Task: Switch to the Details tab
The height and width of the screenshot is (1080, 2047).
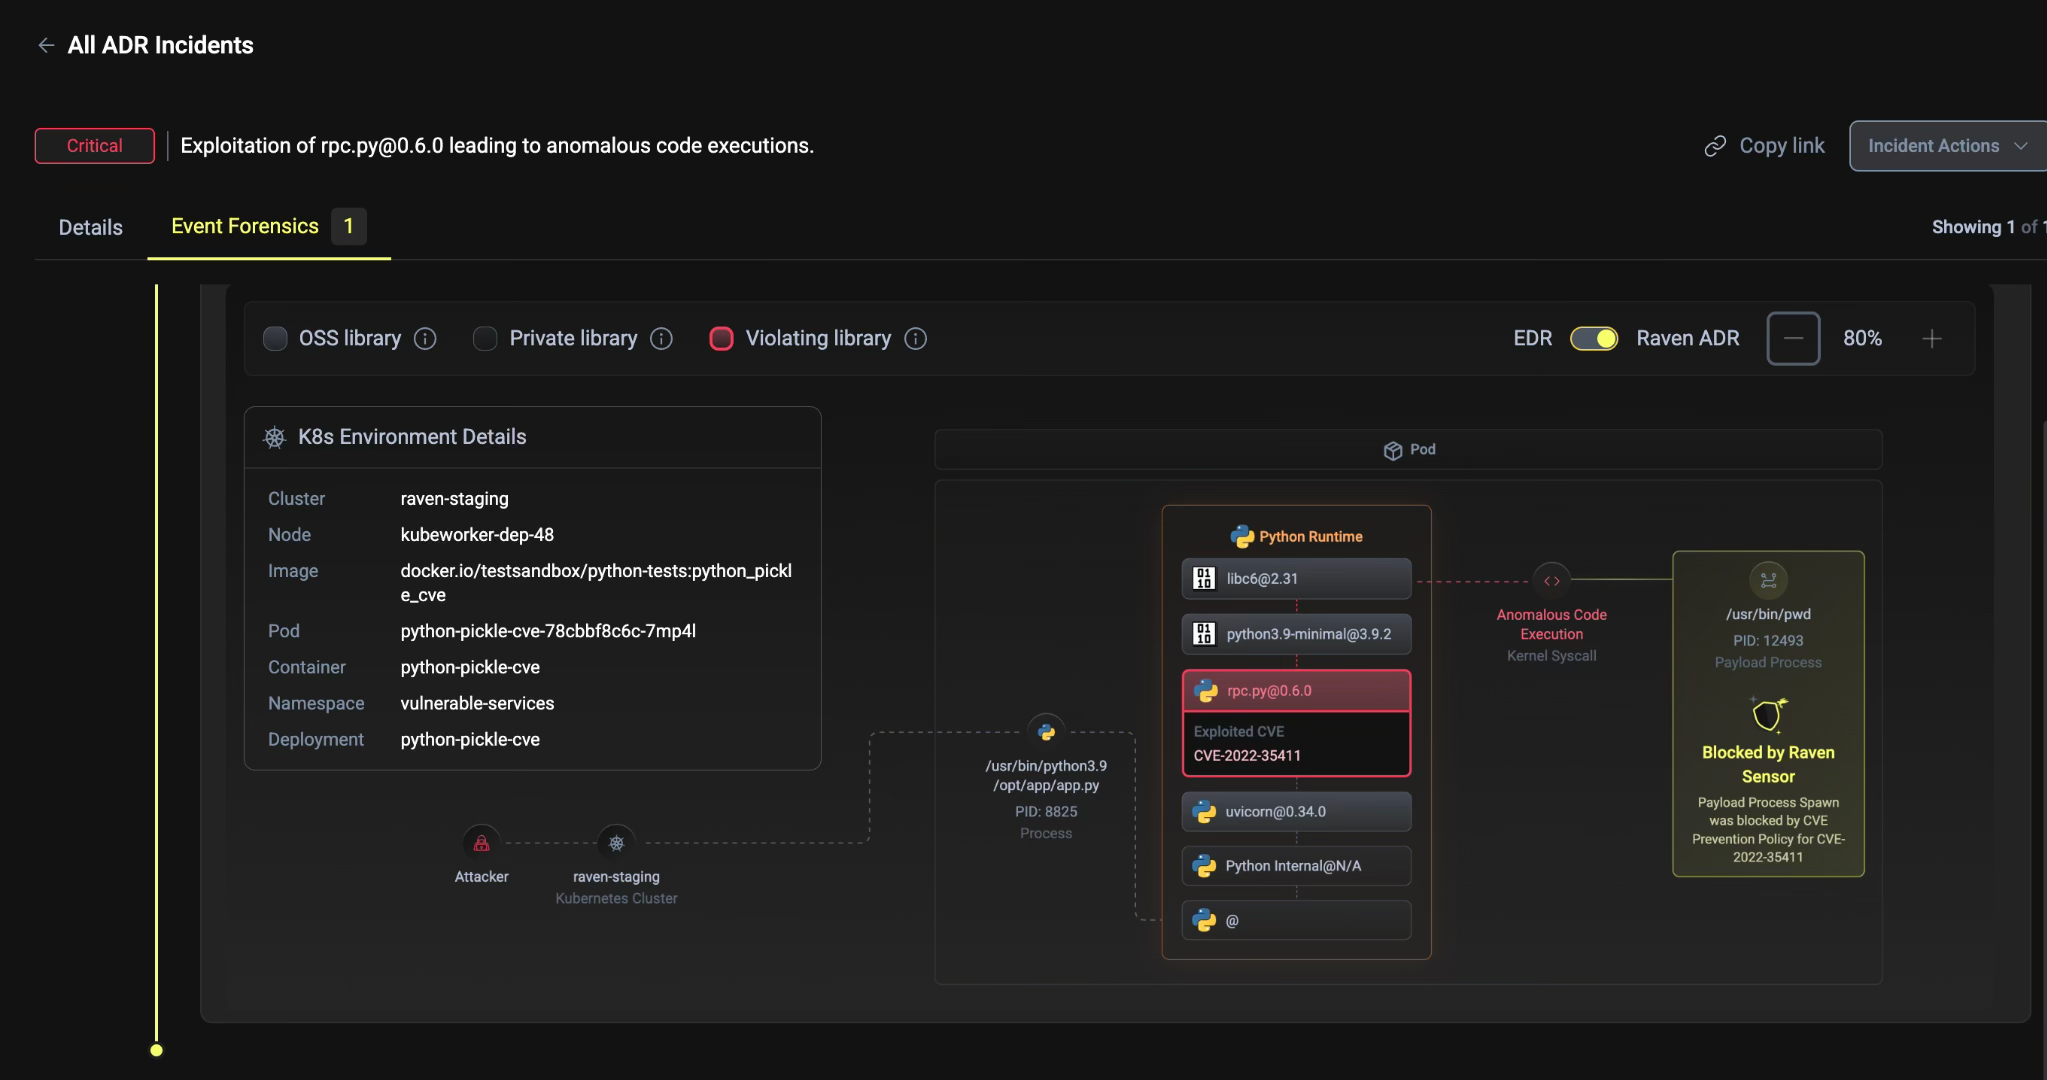Action: pyautogui.click(x=91, y=227)
